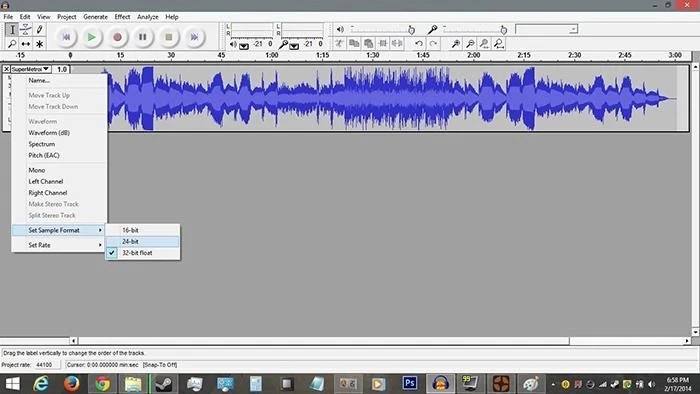Click the green Play button
Viewport: 700px width, 394px height.
click(92, 37)
